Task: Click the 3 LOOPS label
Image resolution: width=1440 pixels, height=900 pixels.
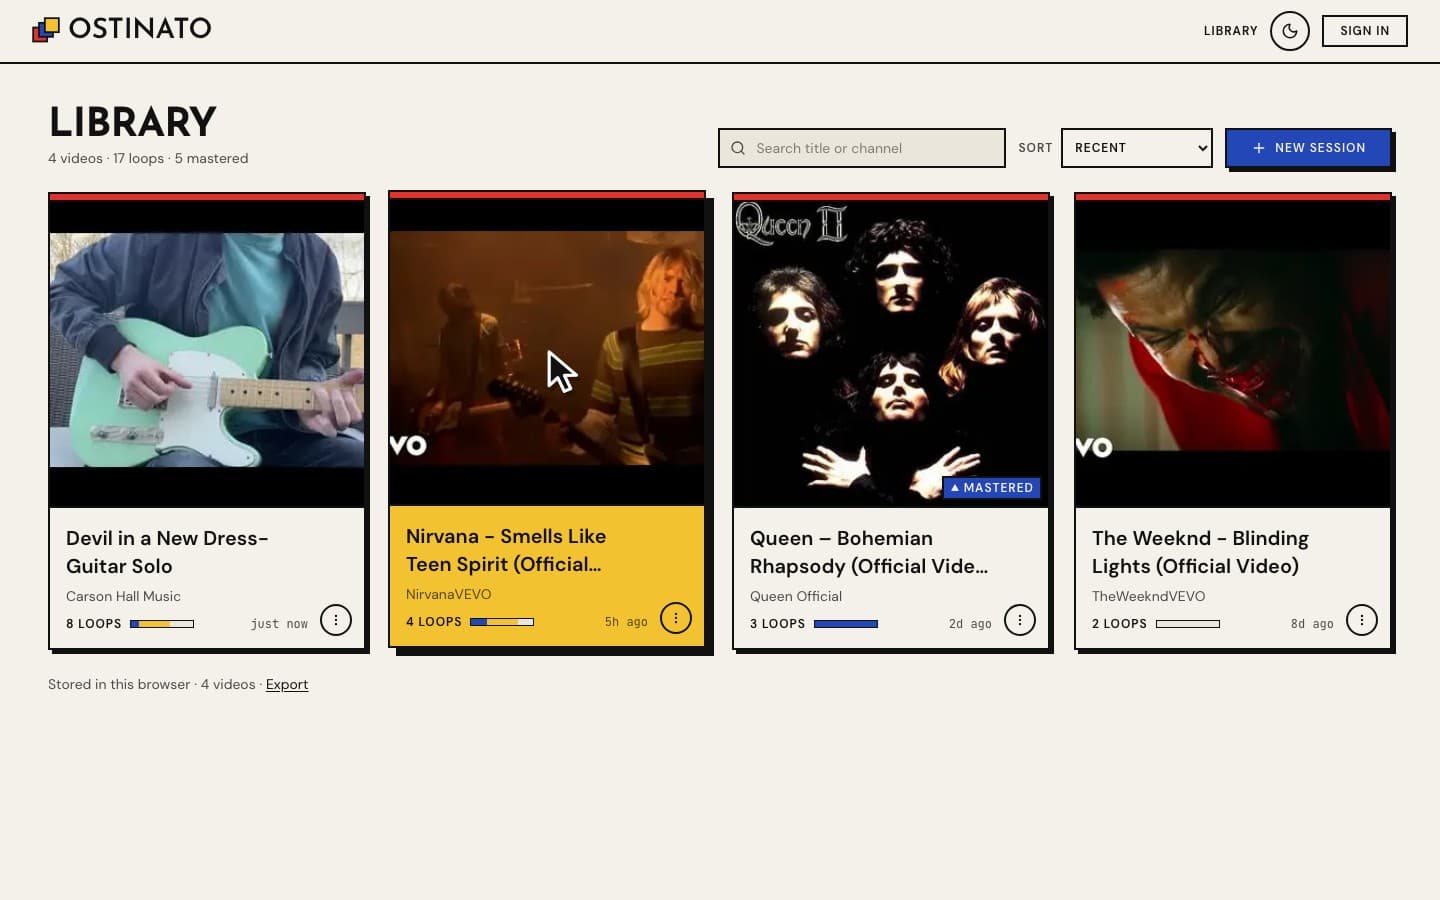Action: point(778,624)
